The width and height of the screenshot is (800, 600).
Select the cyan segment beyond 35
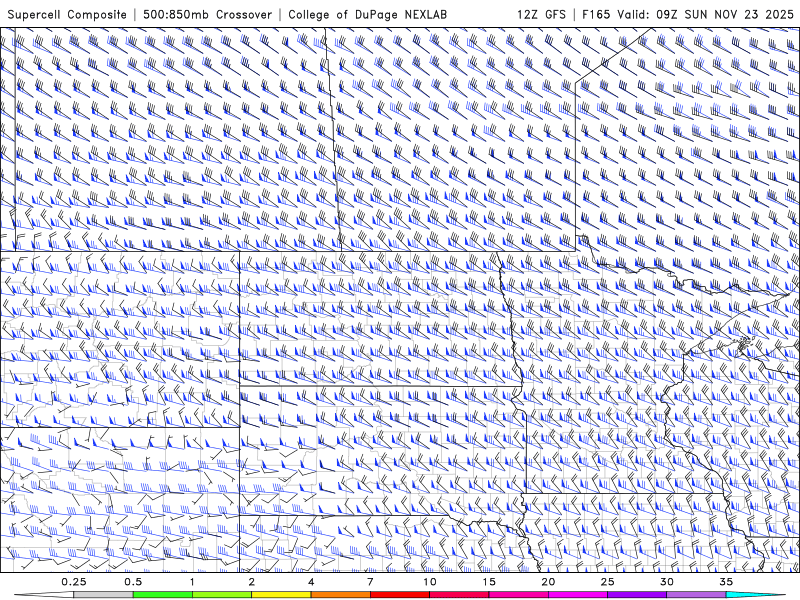pos(755,595)
